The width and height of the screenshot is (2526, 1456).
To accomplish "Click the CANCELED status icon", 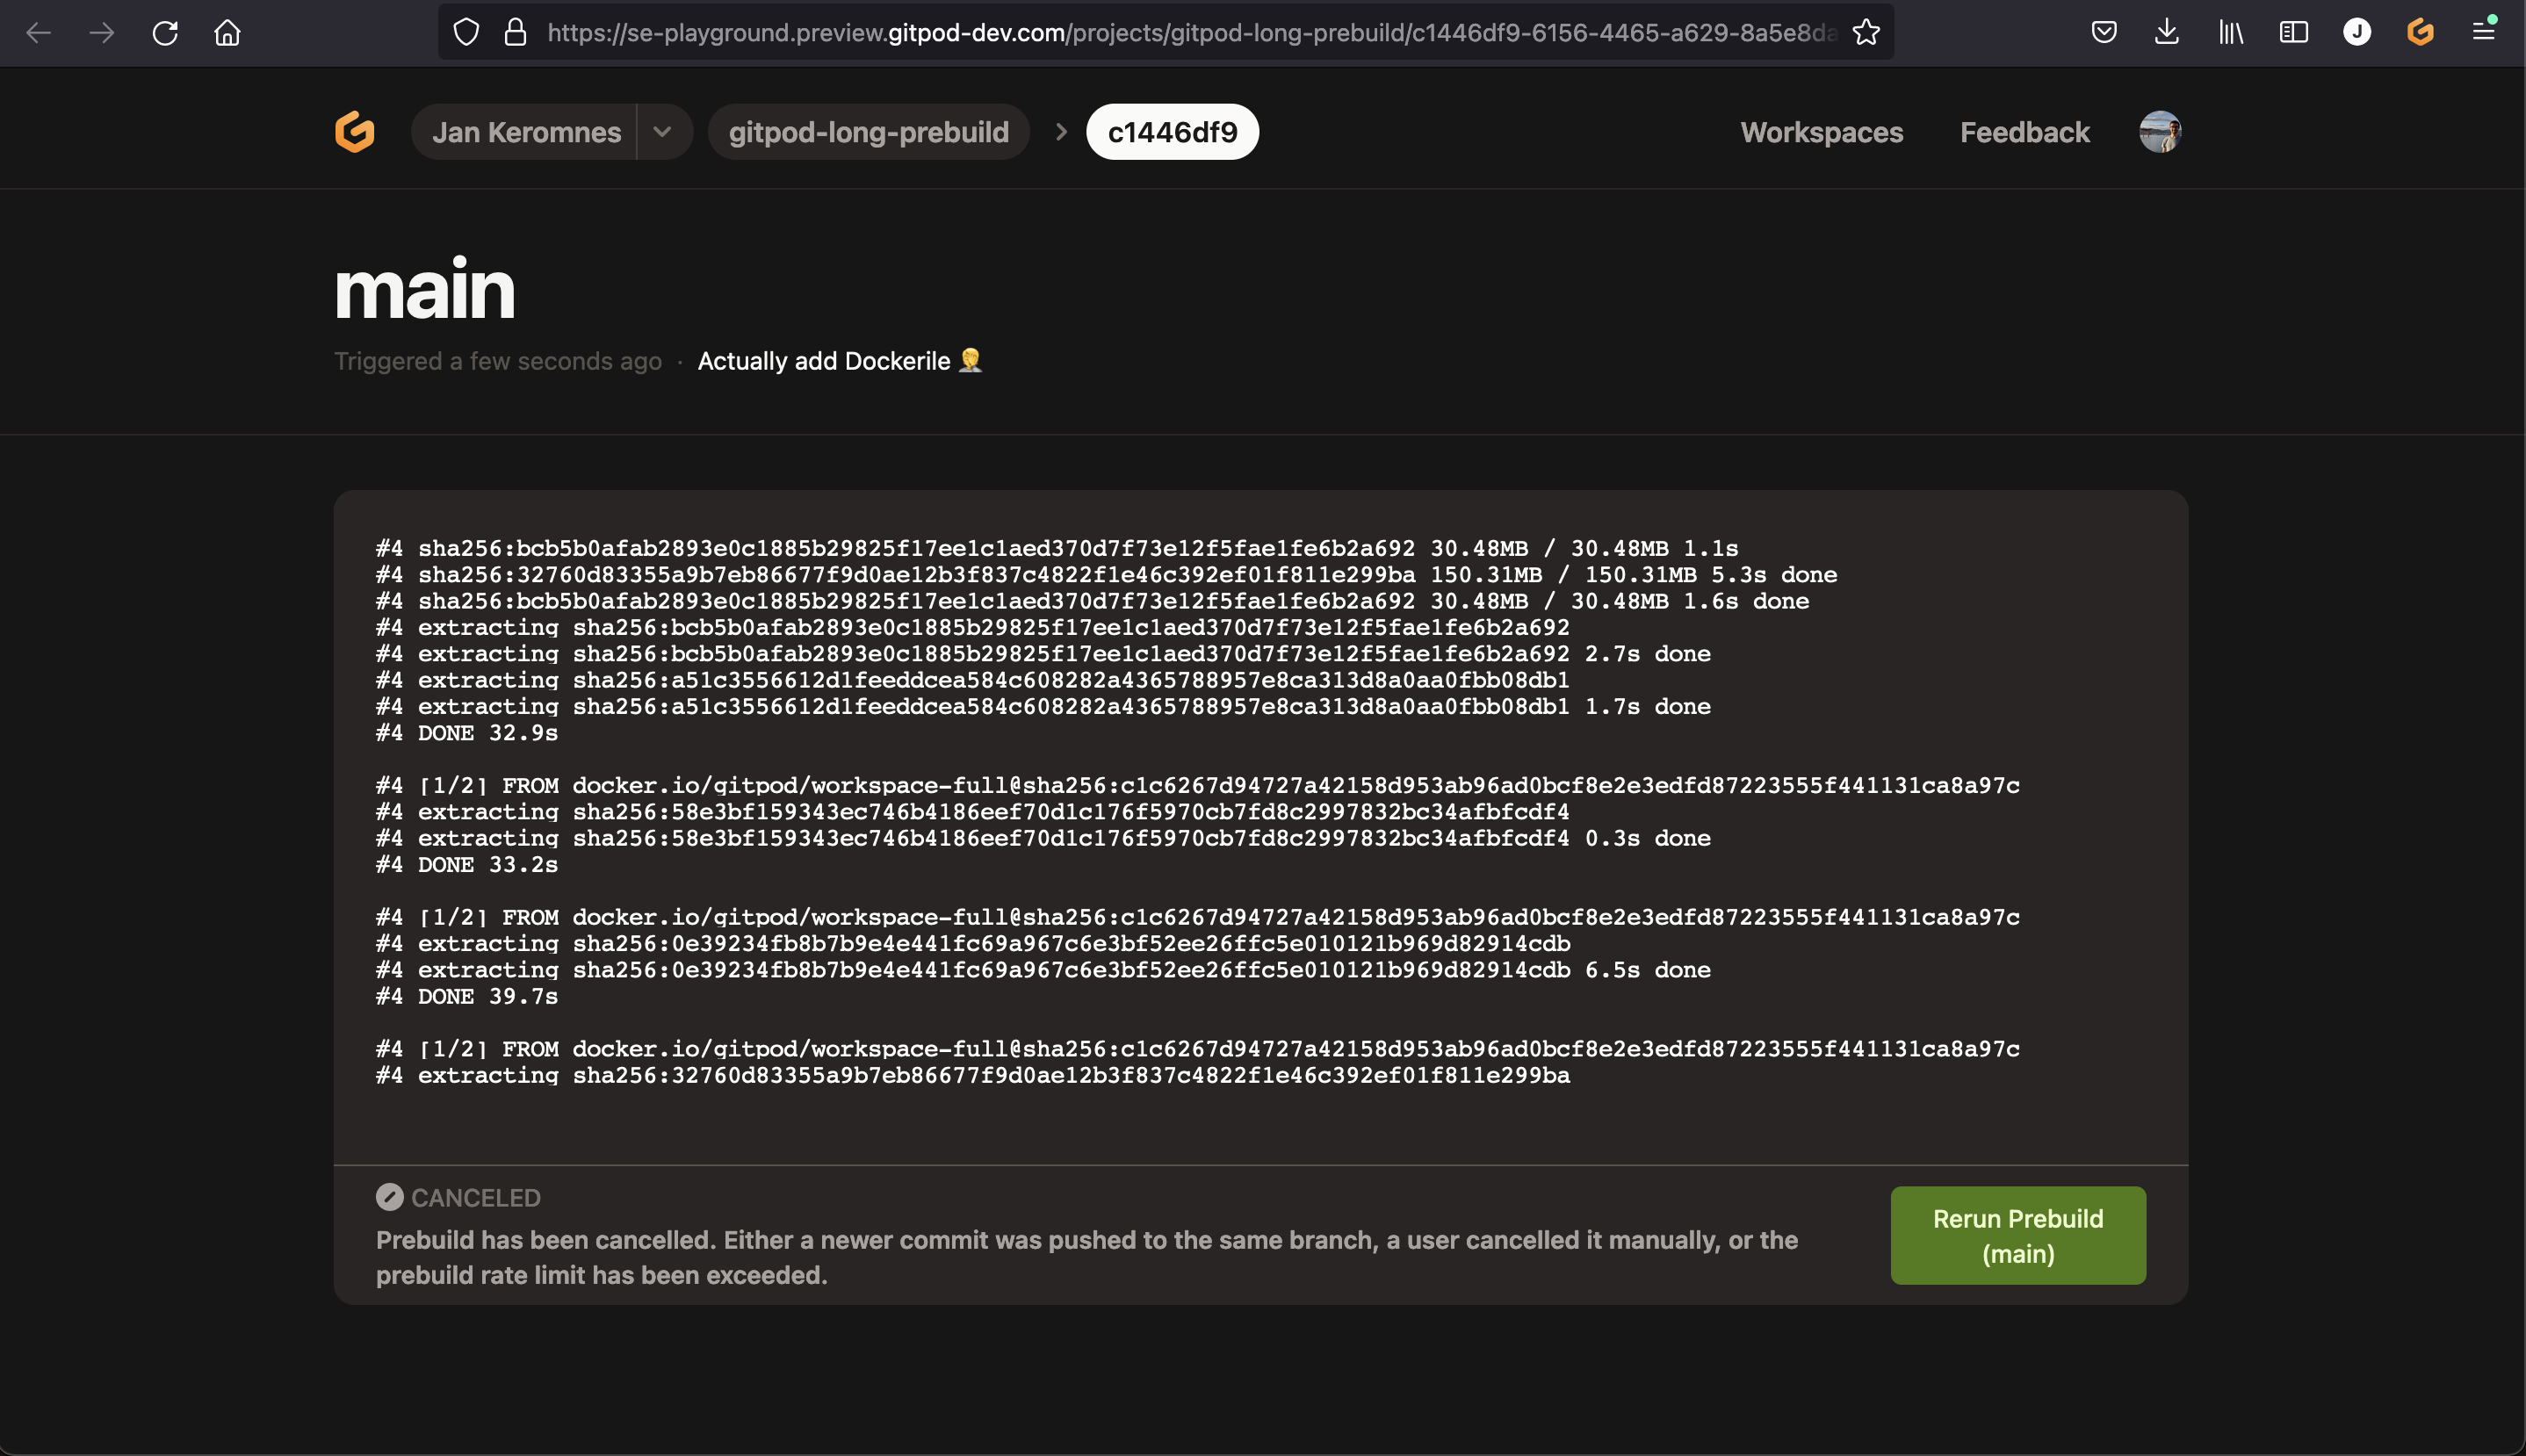I will 389,1197.
